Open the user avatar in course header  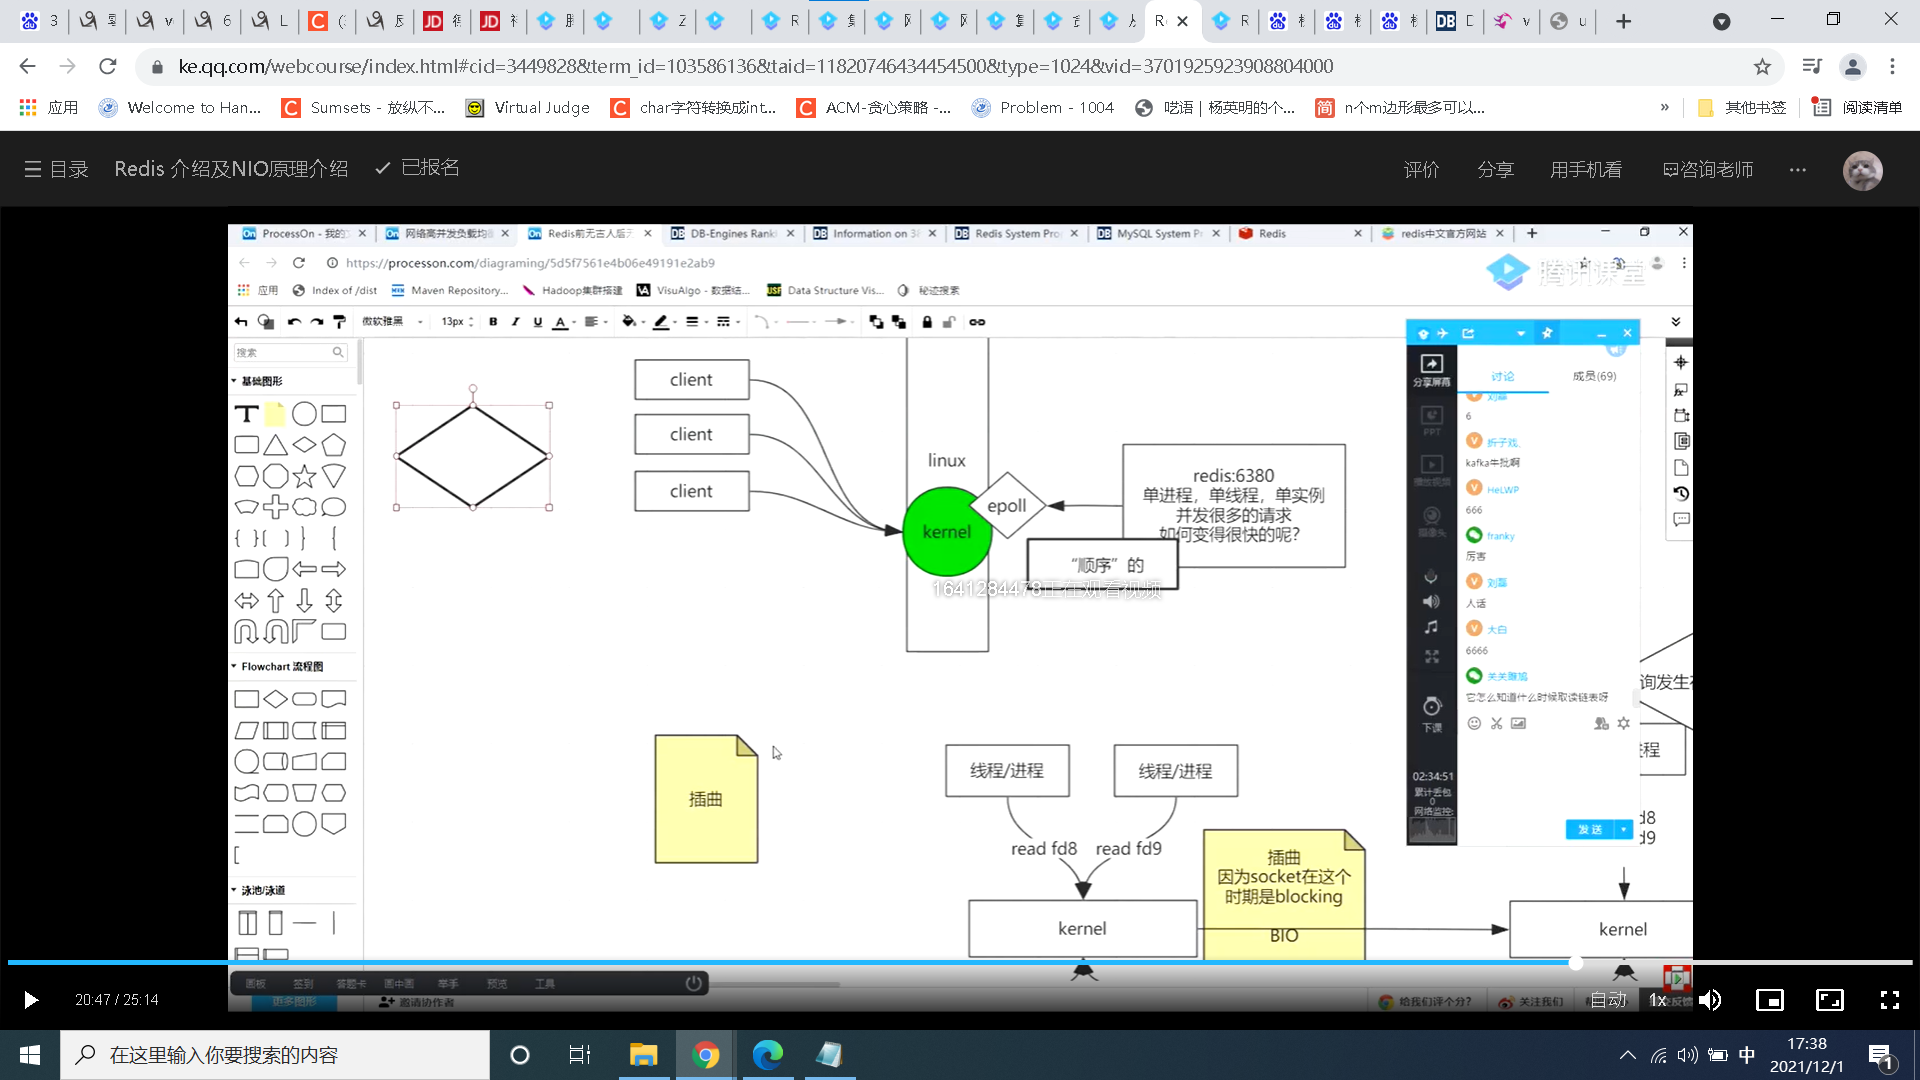(1863, 171)
